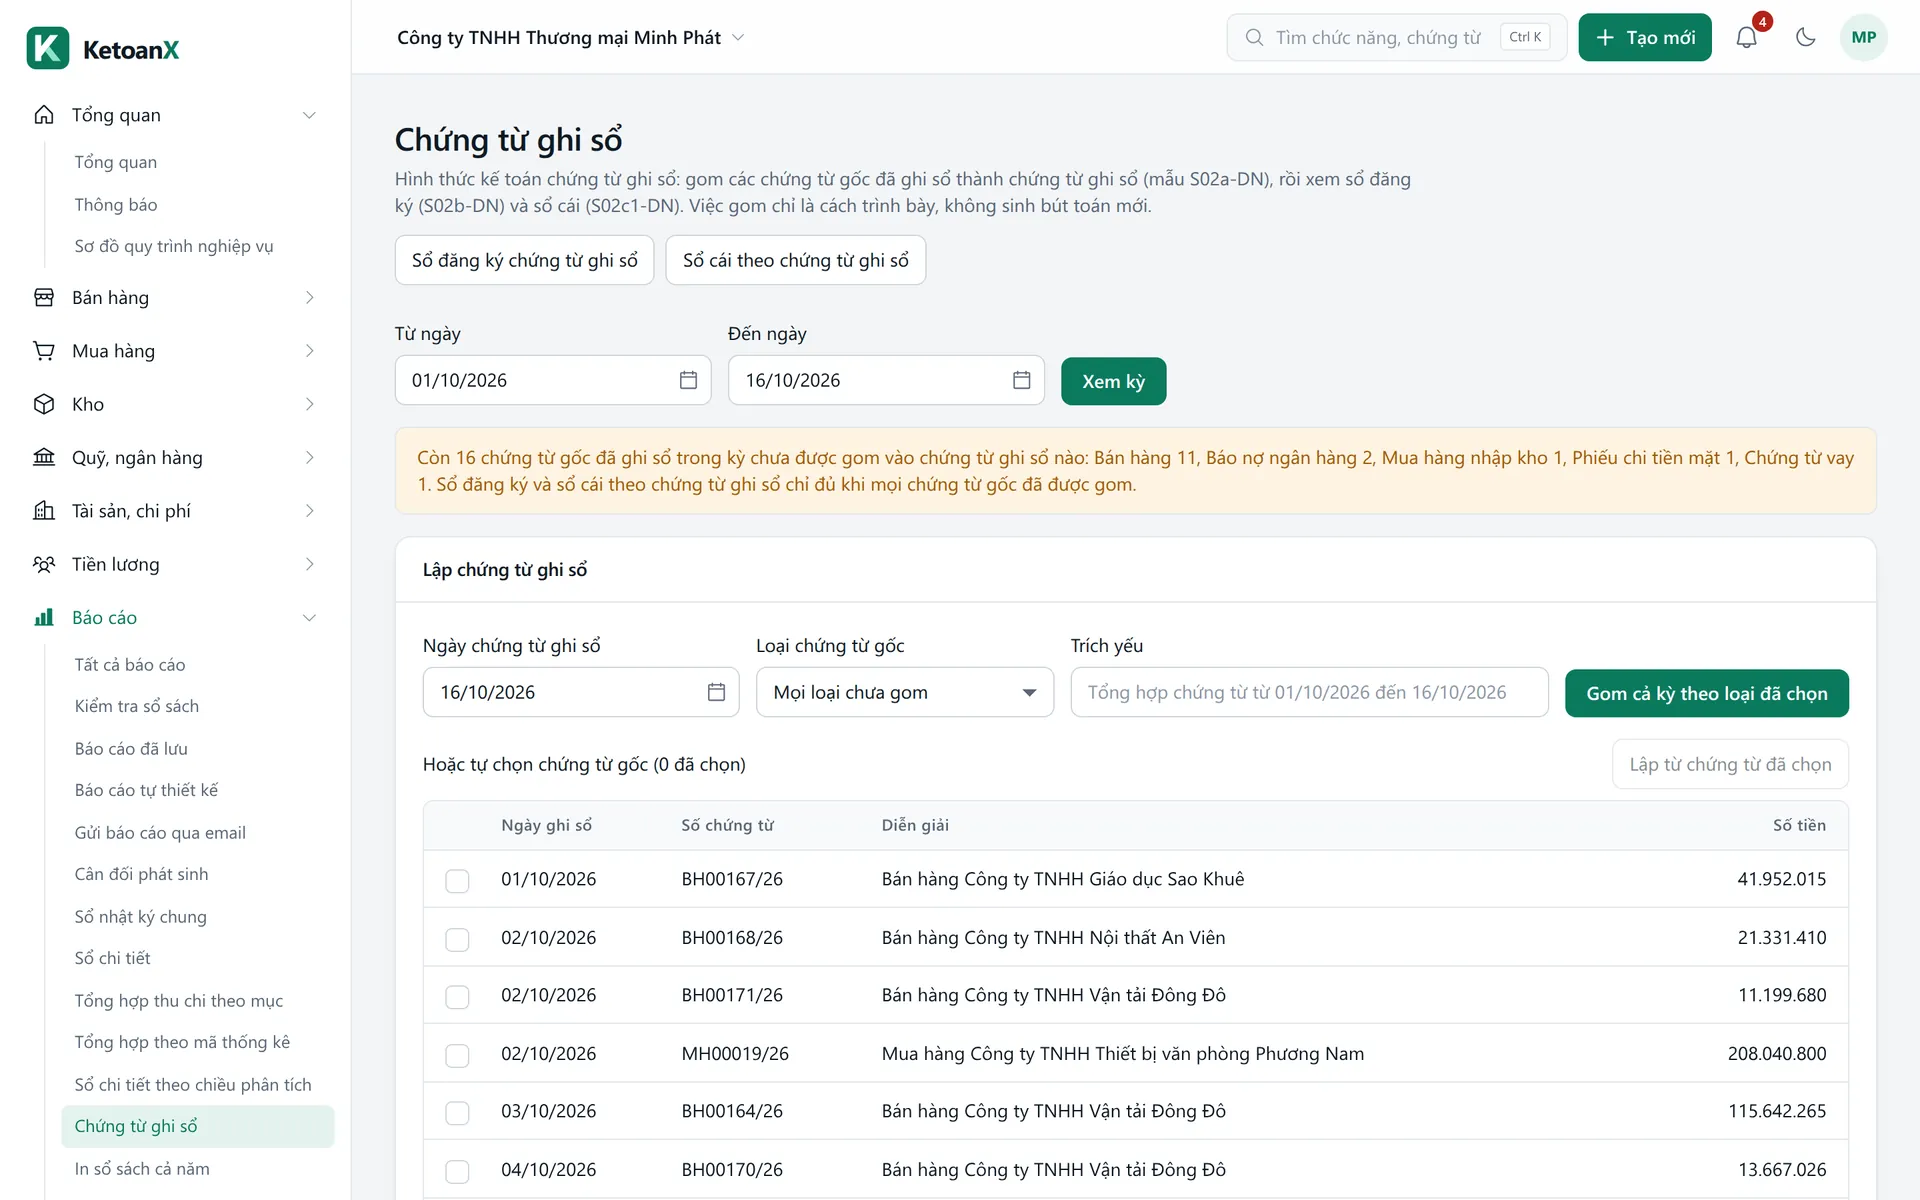This screenshot has width=1920, height=1200.
Task: Click the KetoanX logo icon
Action: pyautogui.click(x=48, y=48)
